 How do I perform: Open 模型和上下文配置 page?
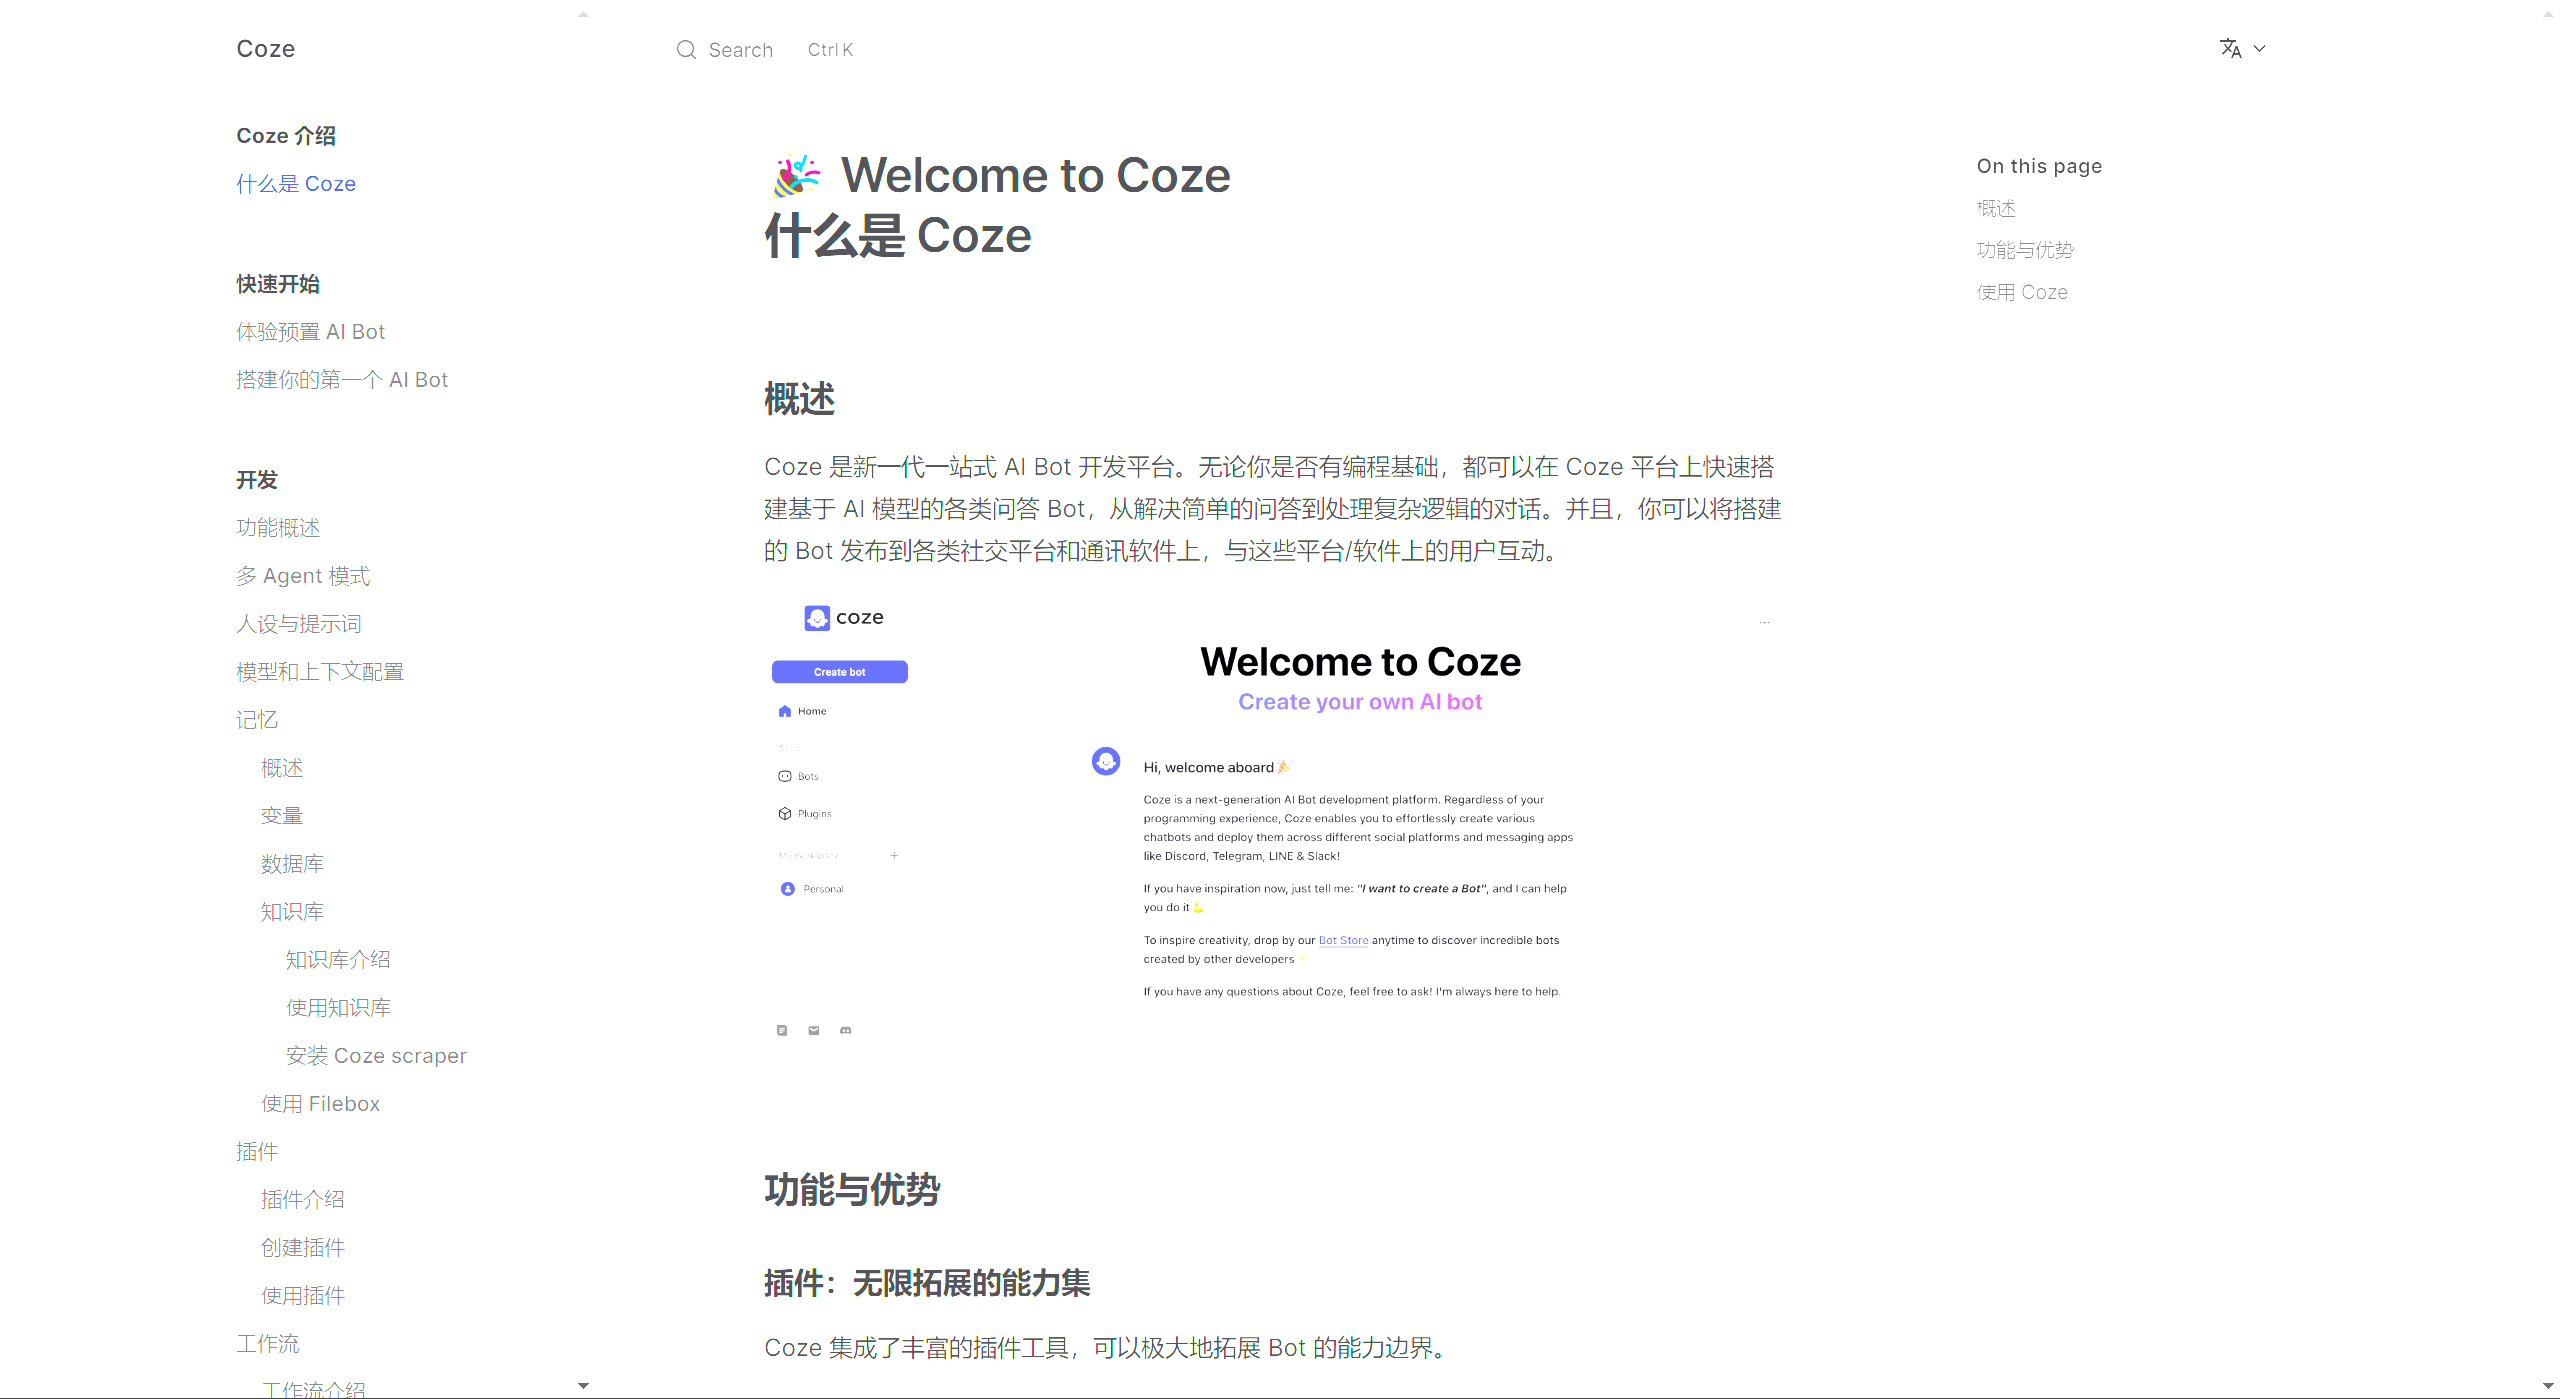(x=320, y=672)
